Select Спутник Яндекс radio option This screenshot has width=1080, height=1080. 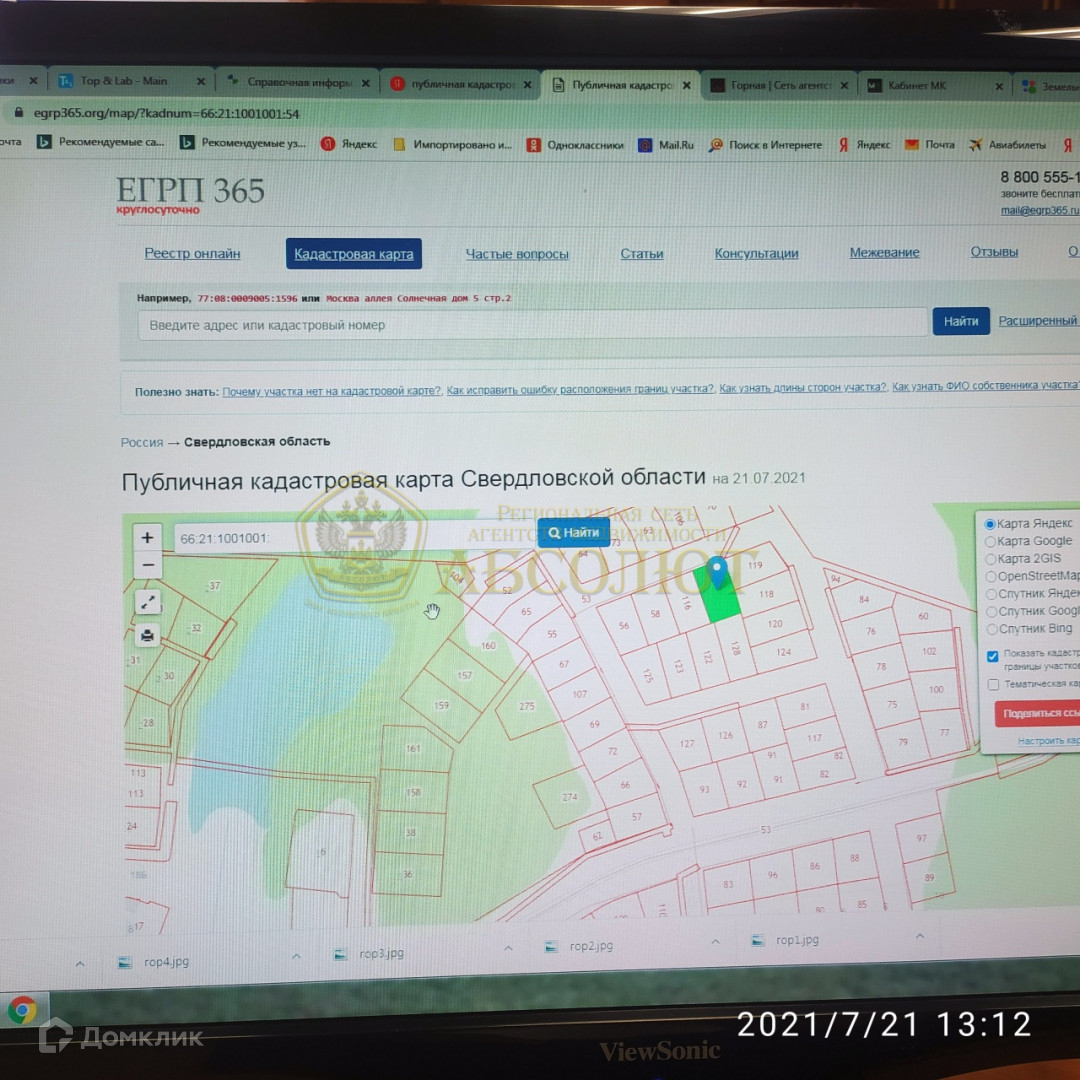point(991,594)
